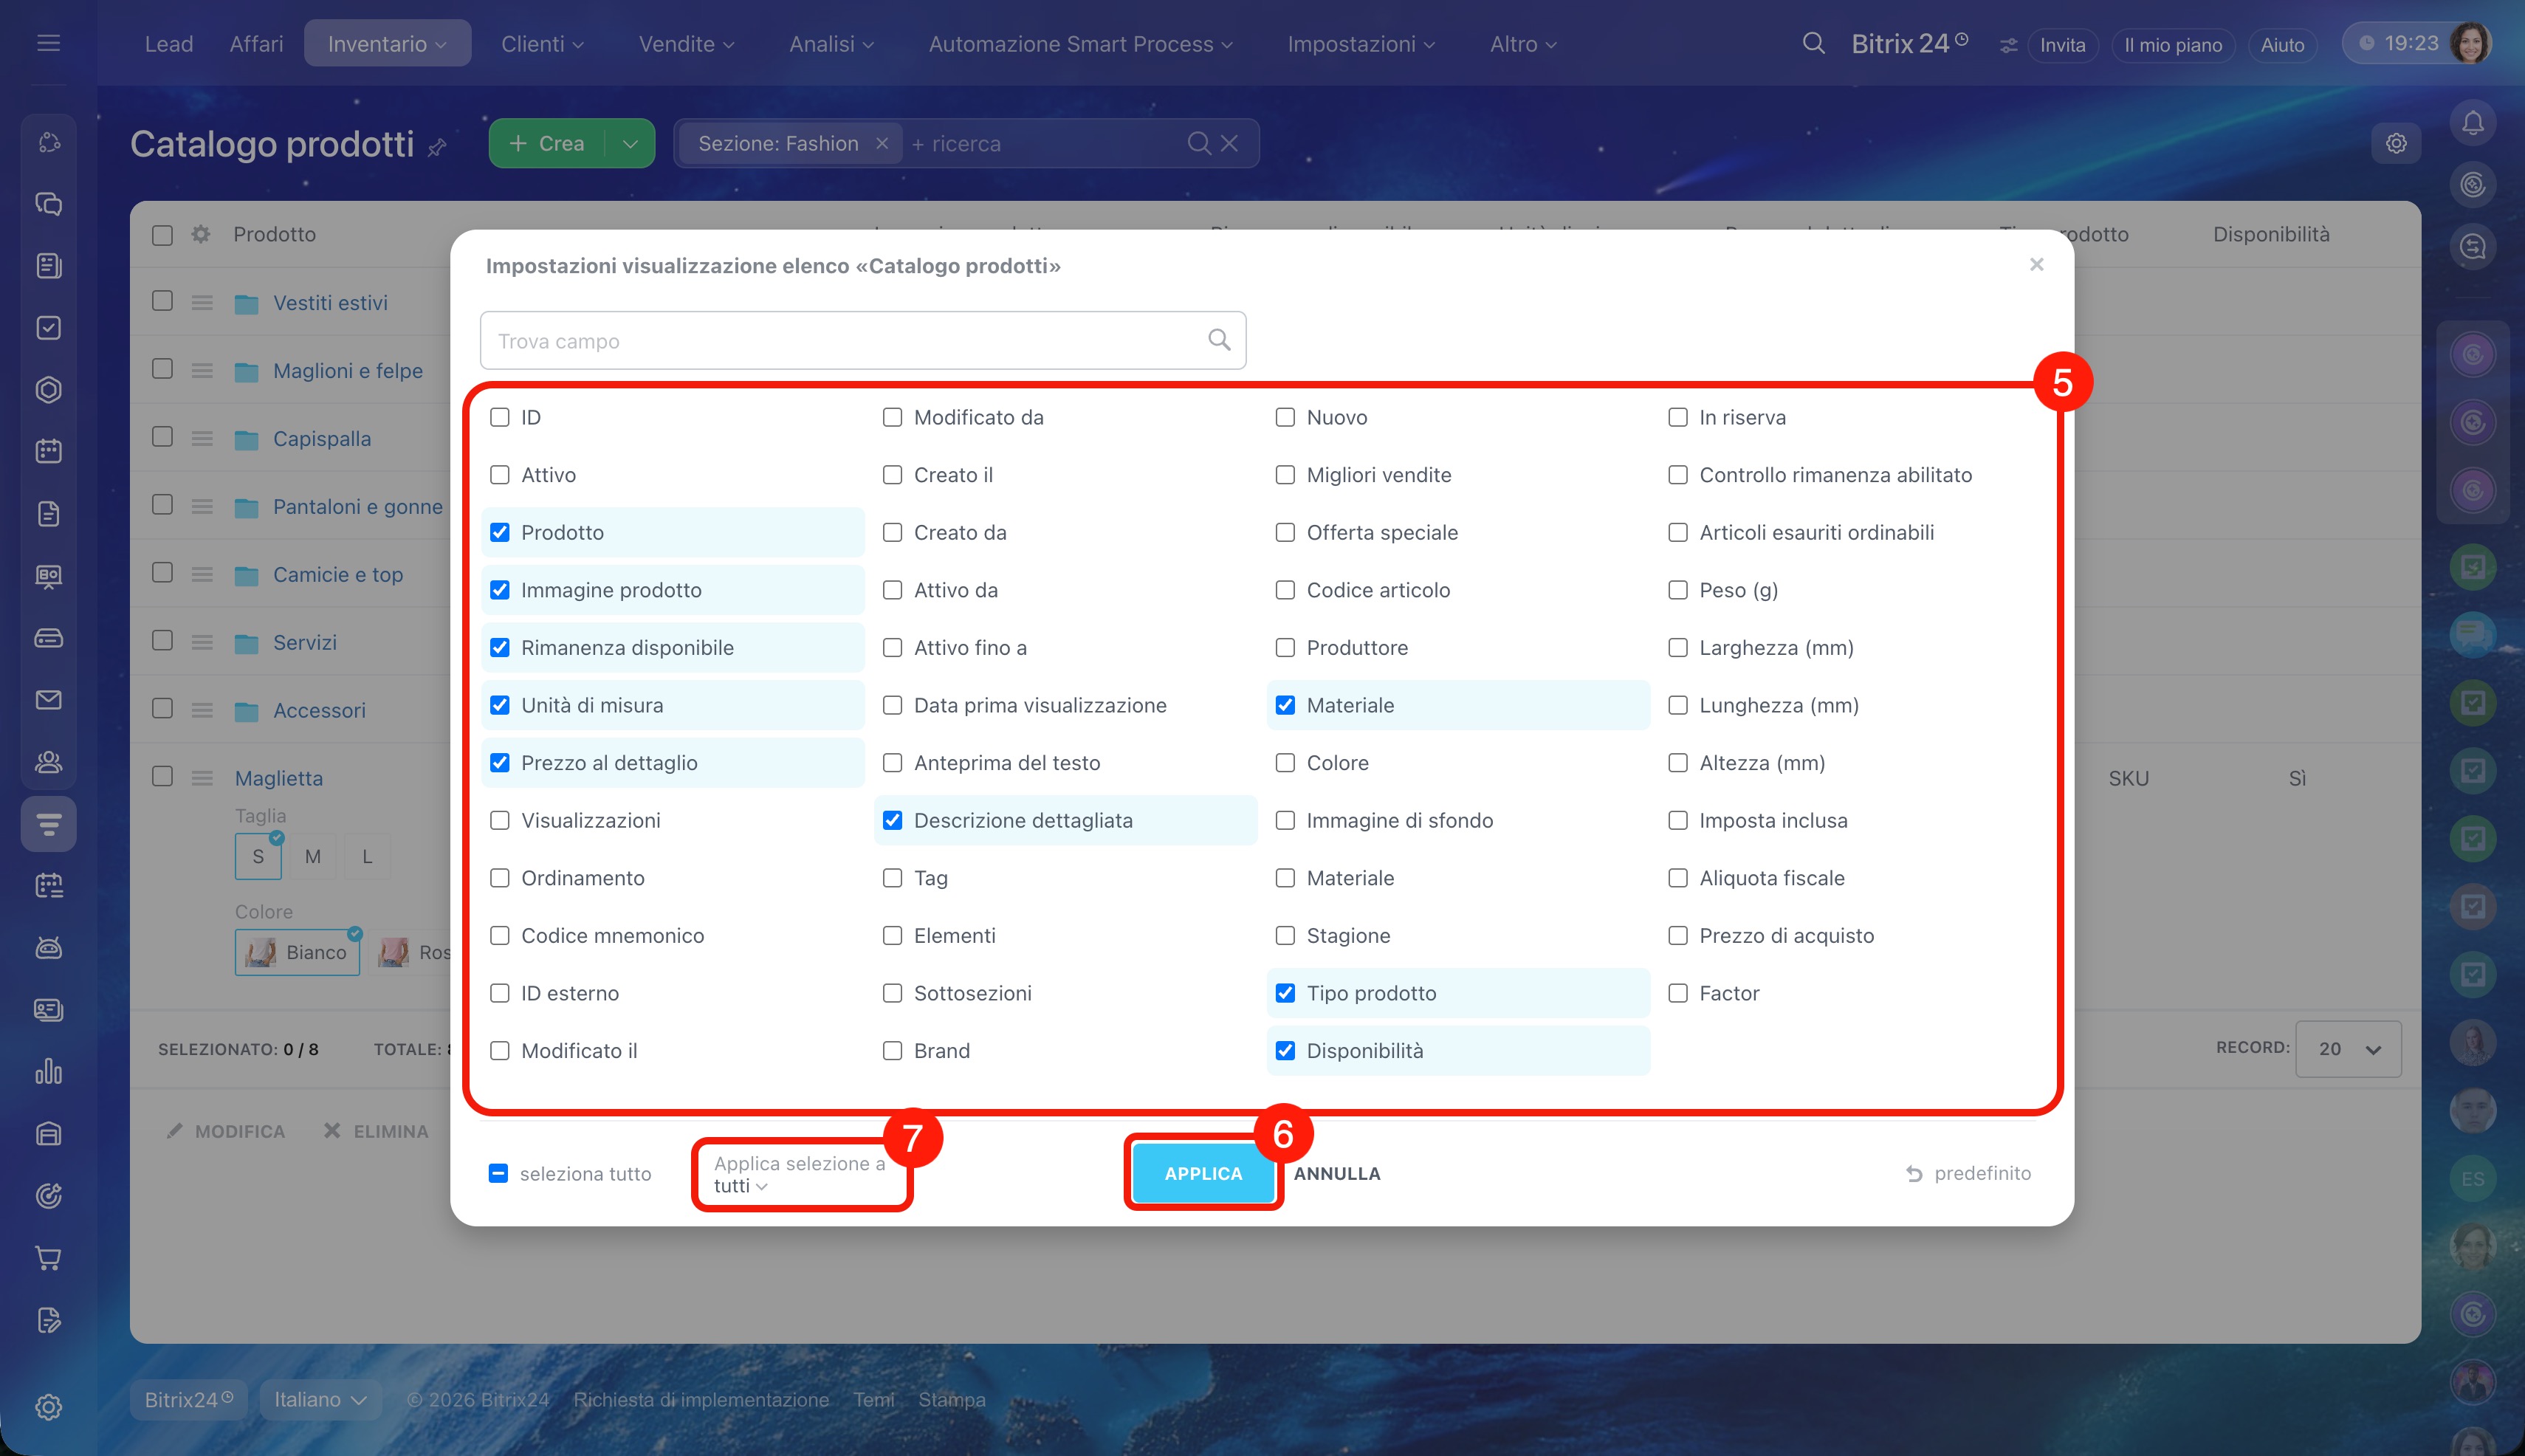The width and height of the screenshot is (2525, 1456).
Task: Open the calendar icon in sidebar
Action: (x=48, y=452)
